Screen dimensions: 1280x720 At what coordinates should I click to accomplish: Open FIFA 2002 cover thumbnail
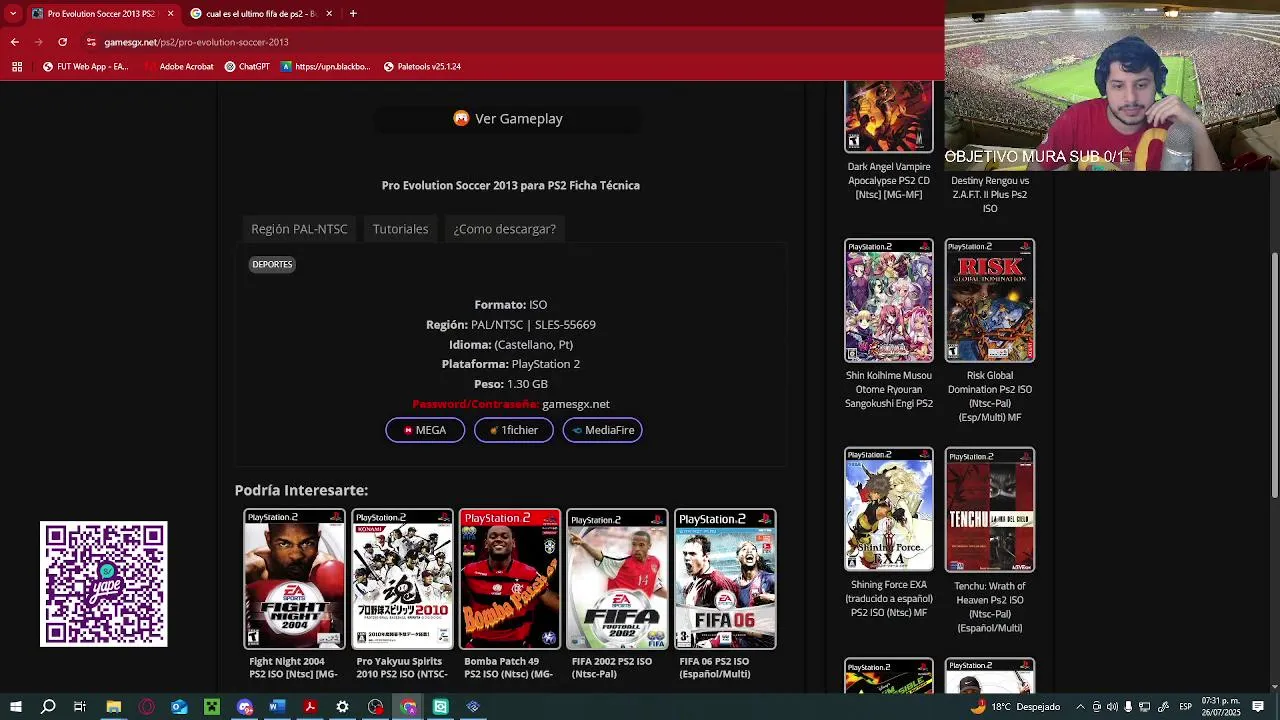coord(617,580)
